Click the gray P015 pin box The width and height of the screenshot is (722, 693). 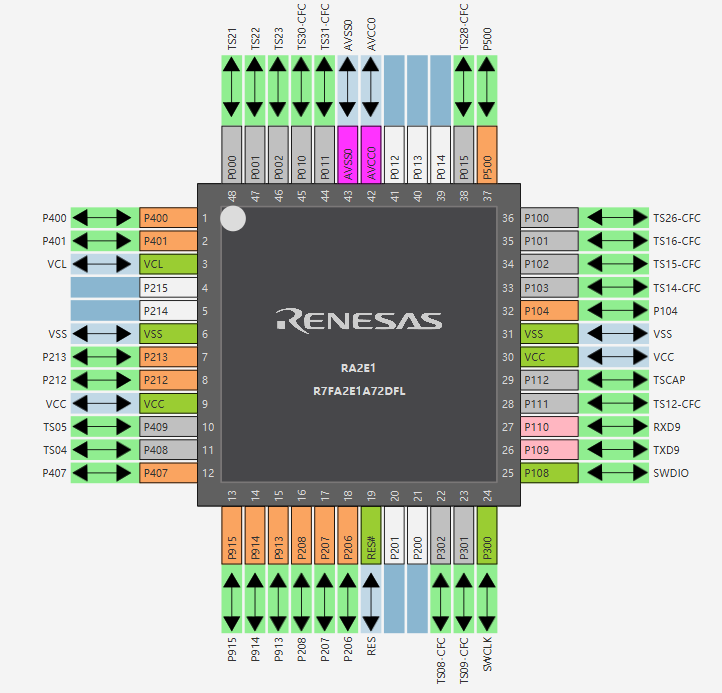[x=464, y=155]
